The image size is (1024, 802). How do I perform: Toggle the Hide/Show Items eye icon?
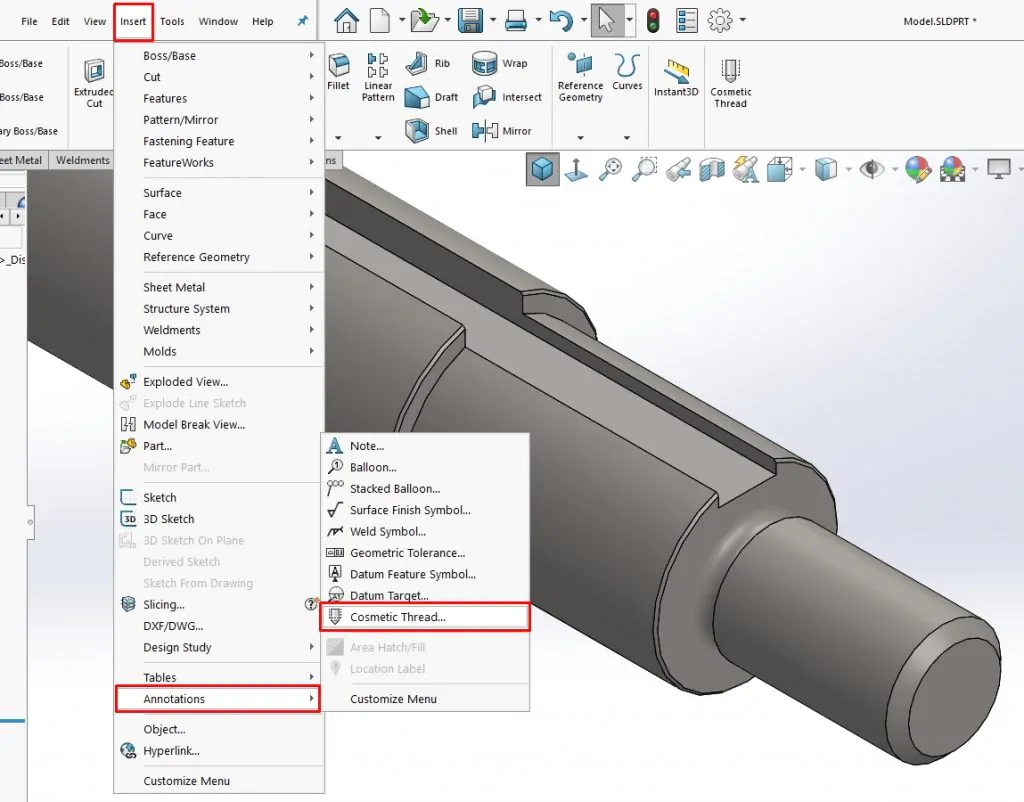[x=871, y=169]
